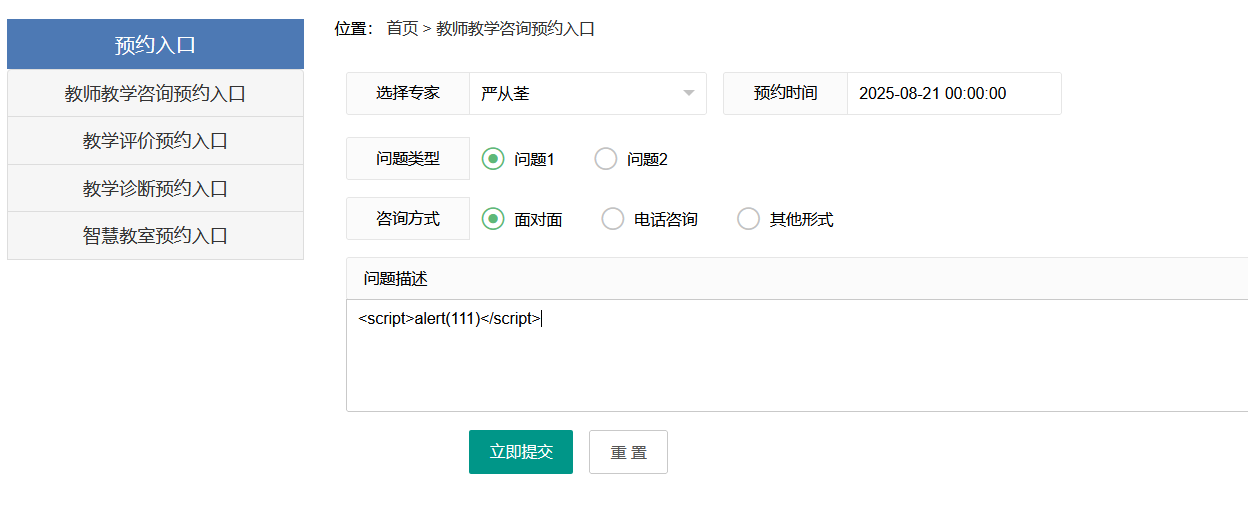1248x516 pixels.
Task: Click the 预约入口 sidebar header
Action: click(x=155, y=44)
